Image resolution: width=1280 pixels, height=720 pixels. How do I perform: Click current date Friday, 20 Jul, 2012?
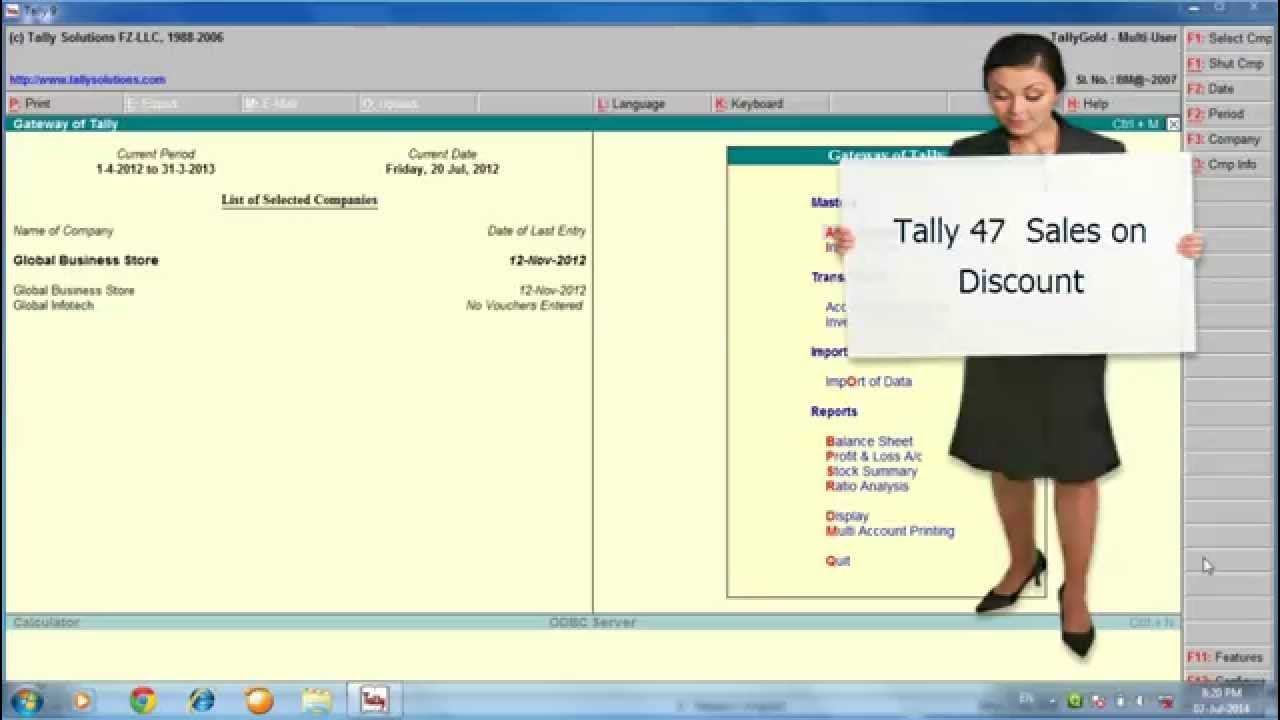(x=442, y=170)
